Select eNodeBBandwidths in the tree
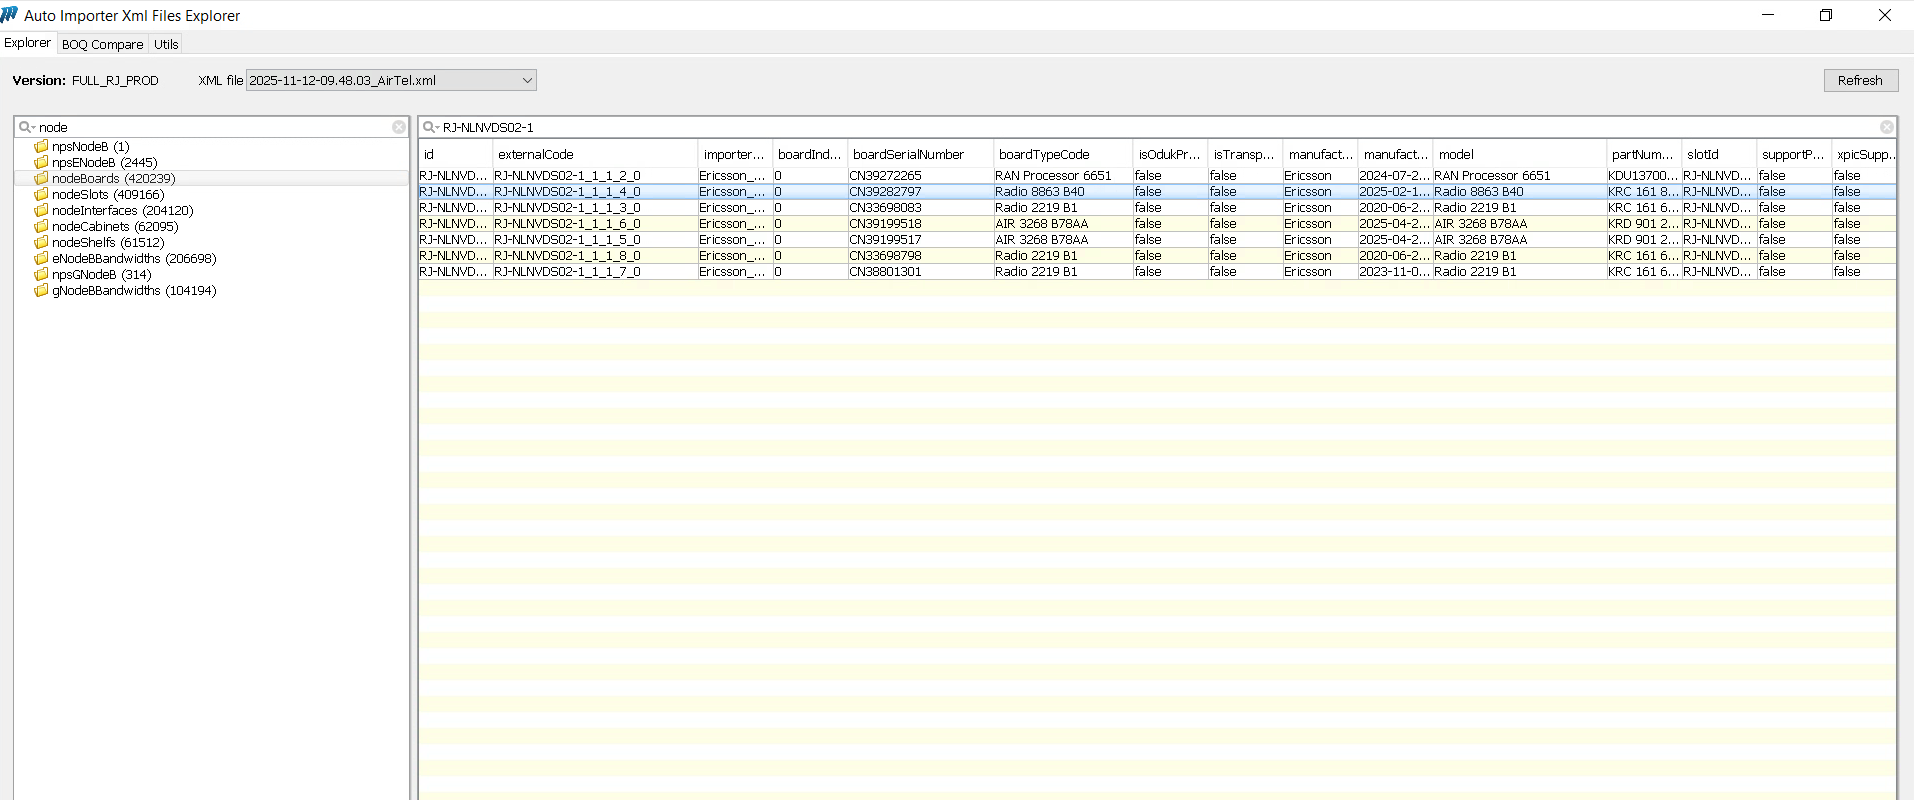This screenshot has width=1914, height=800. coord(134,258)
